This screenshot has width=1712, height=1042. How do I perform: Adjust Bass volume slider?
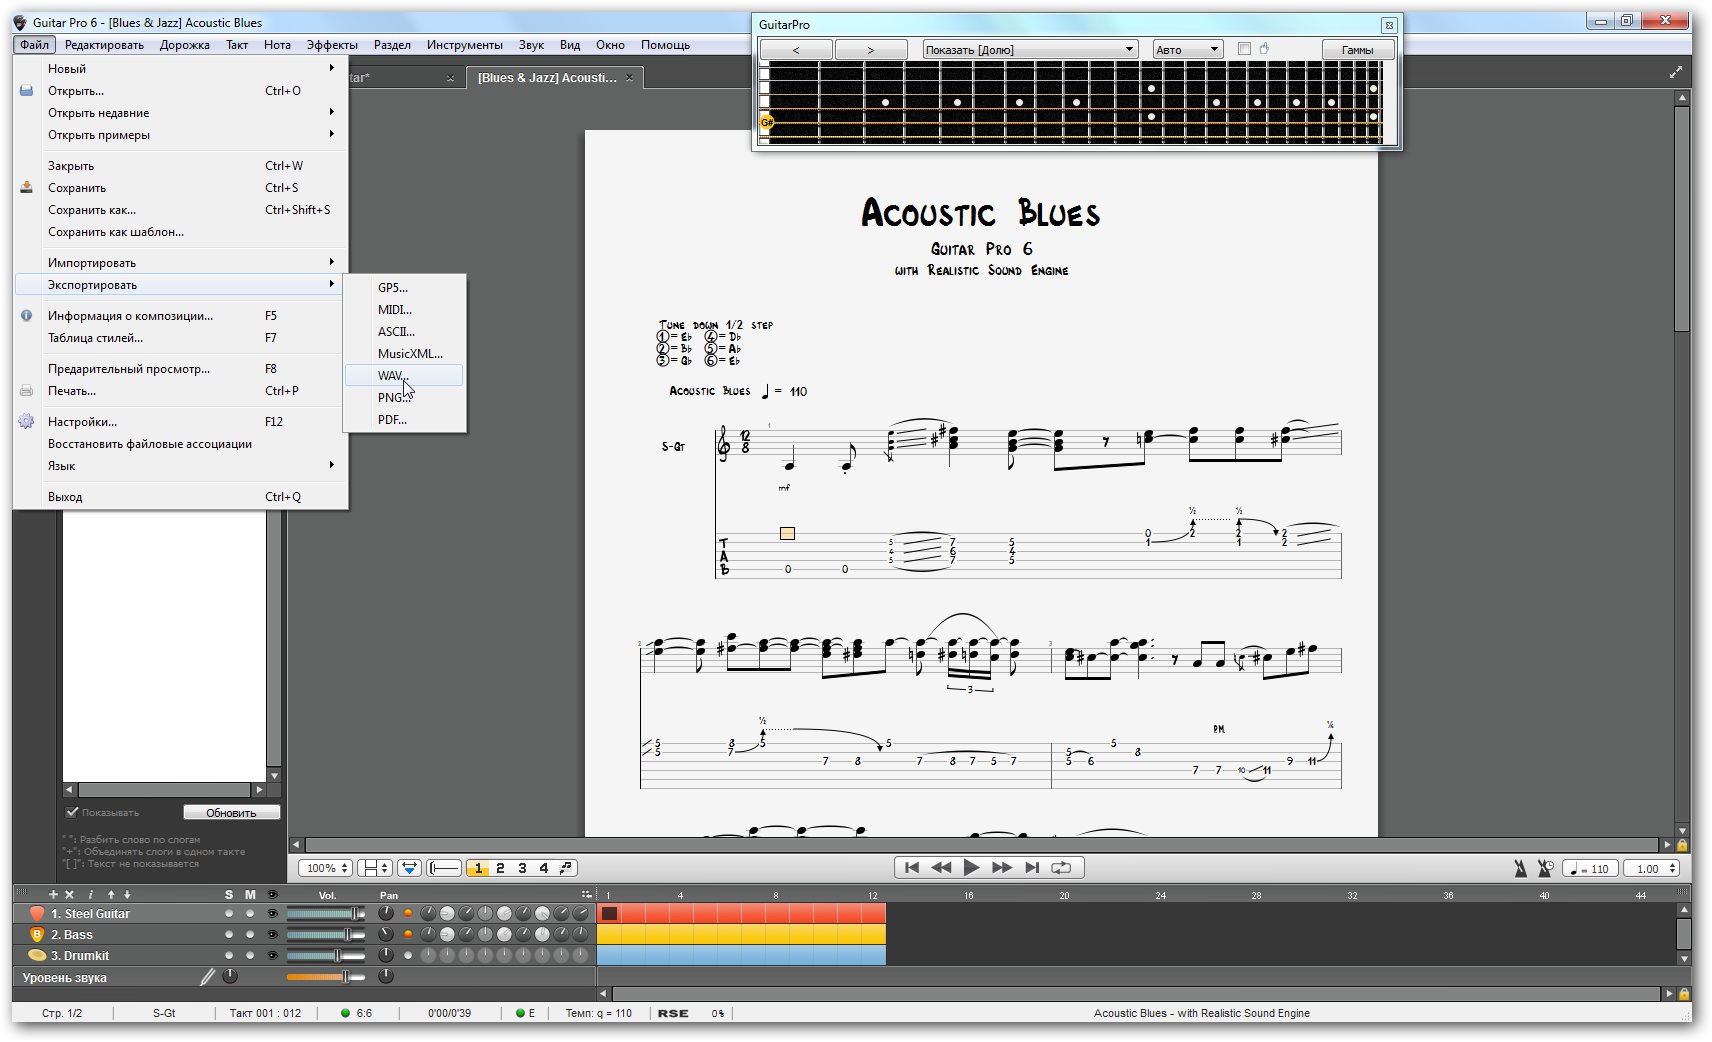click(326, 934)
